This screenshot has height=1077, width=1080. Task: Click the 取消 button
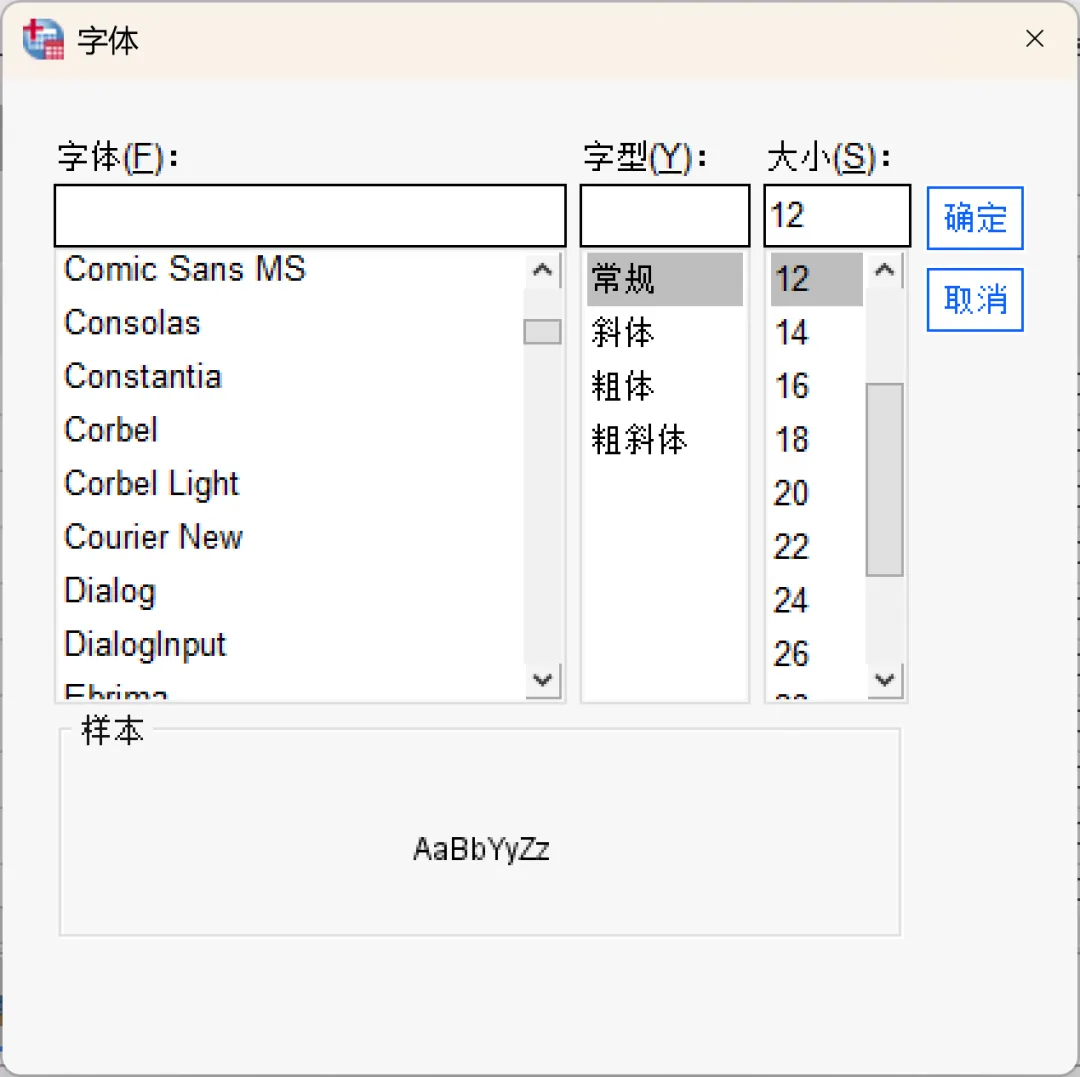click(x=974, y=299)
